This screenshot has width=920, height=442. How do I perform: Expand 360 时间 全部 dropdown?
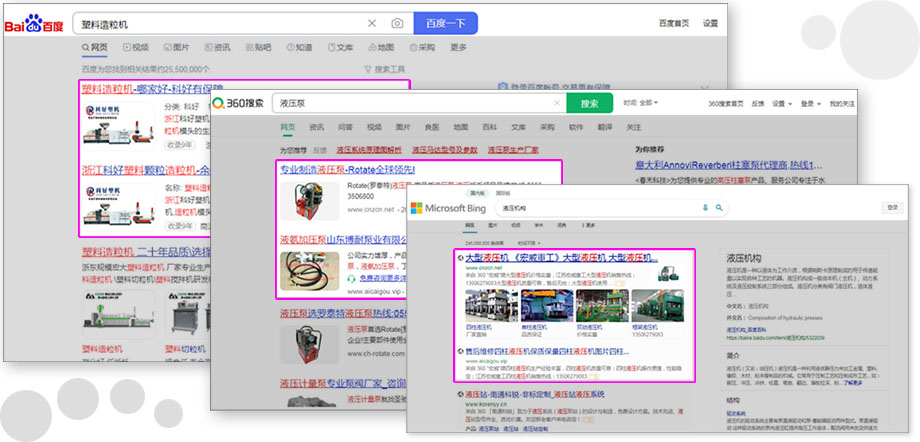[x=641, y=103]
